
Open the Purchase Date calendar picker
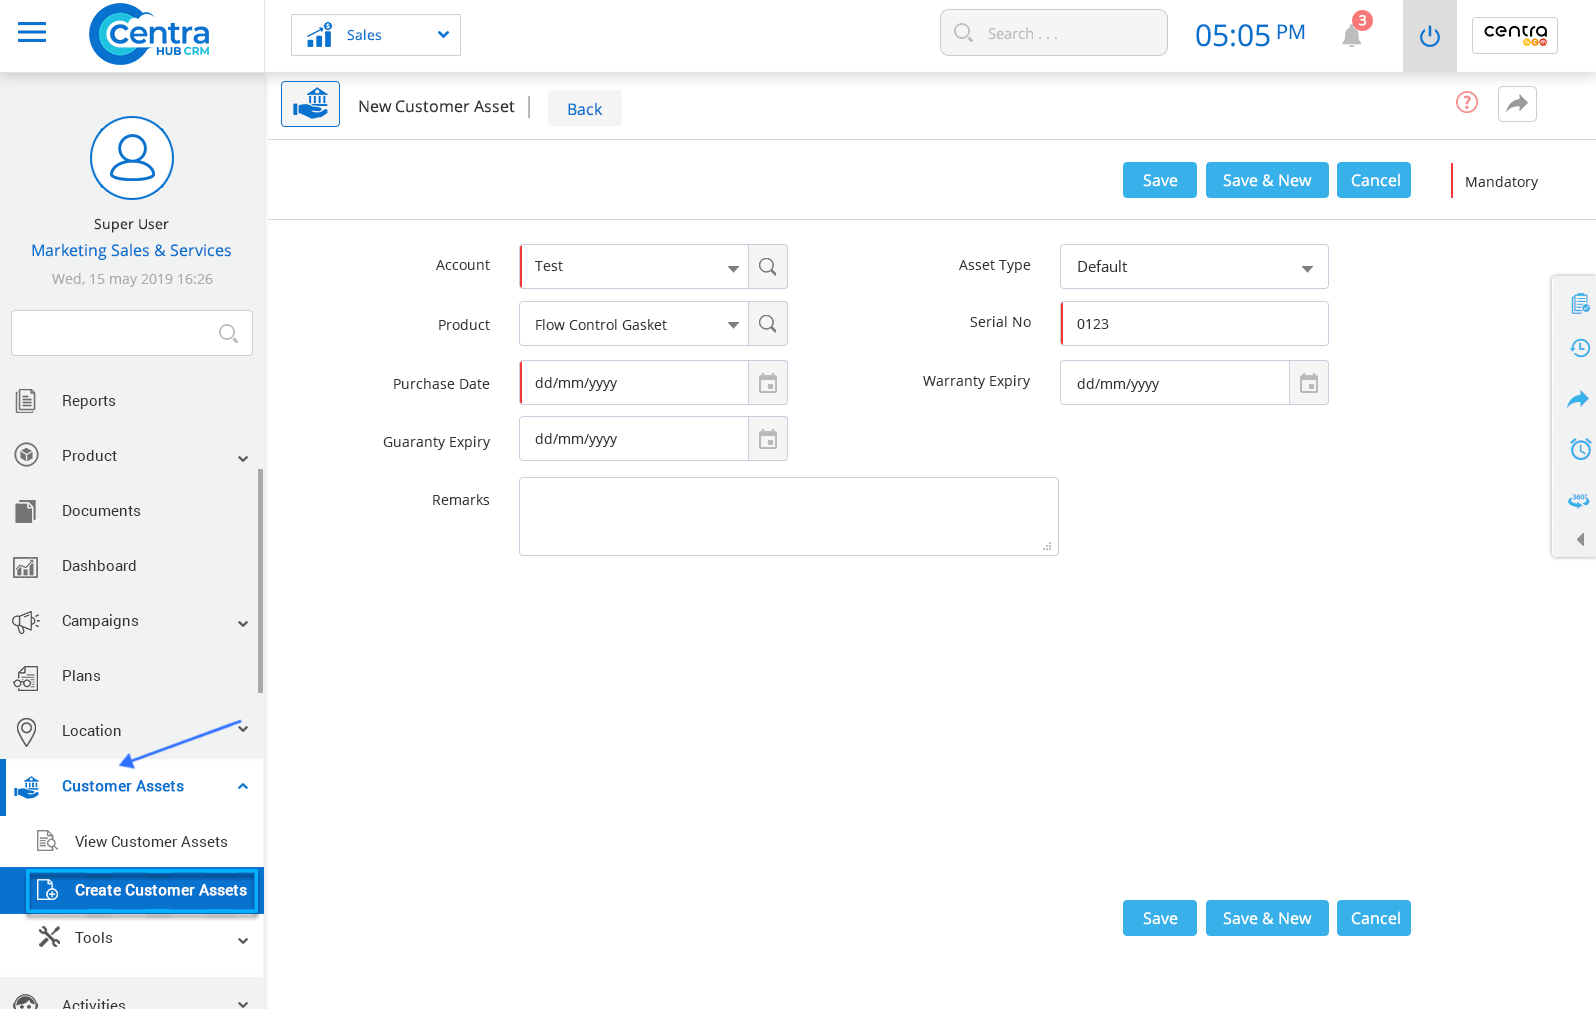[x=768, y=383]
